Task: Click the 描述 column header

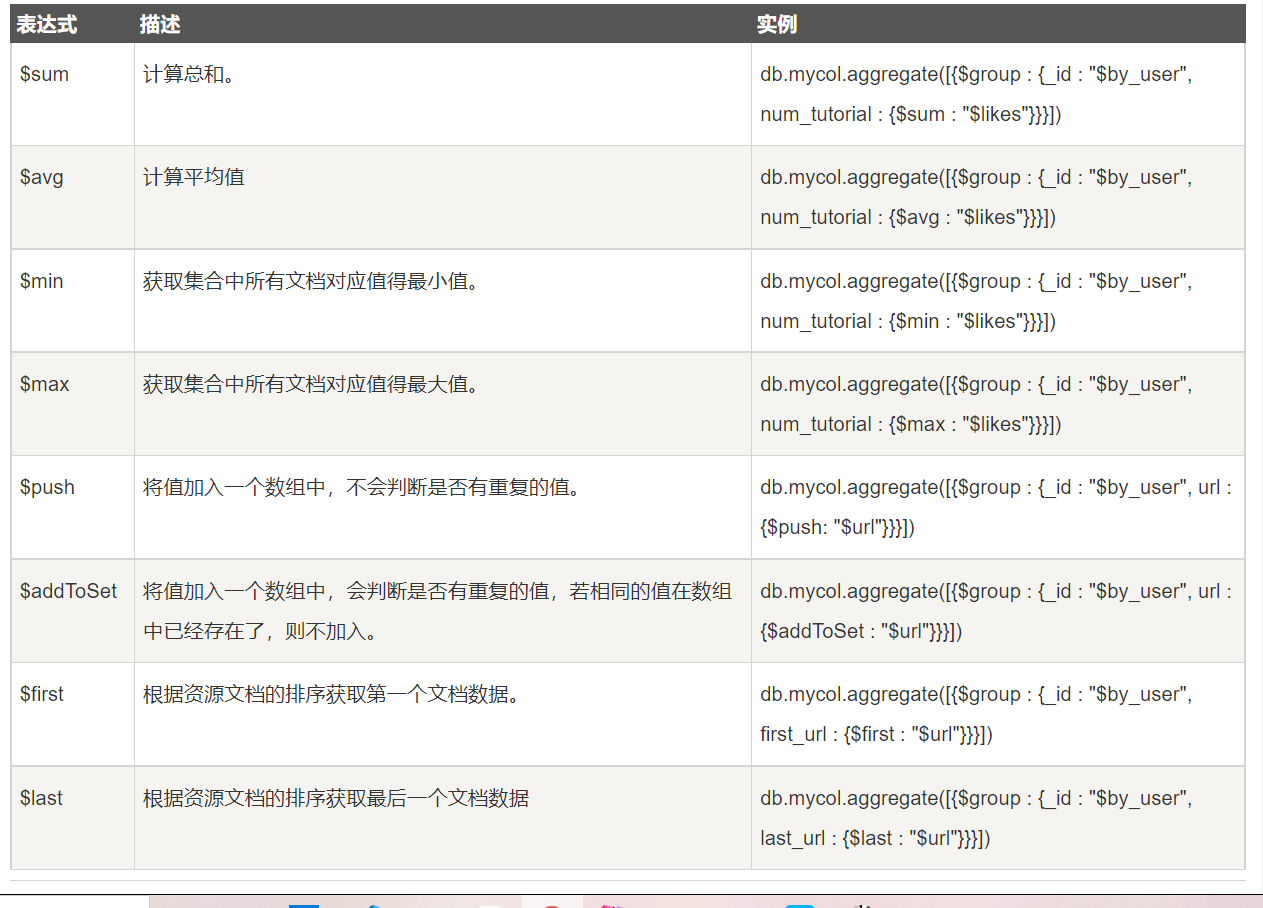Action: pyautogui.click(x=160, y=25)
